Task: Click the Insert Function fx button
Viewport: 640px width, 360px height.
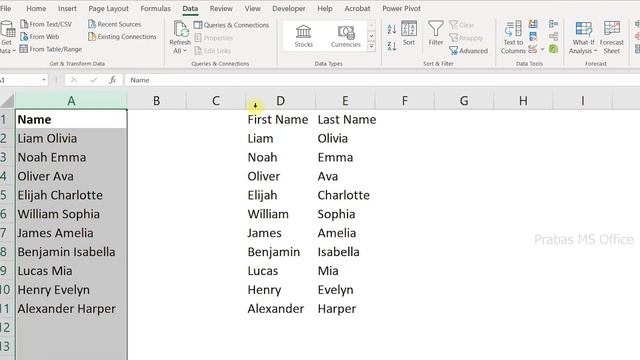Action: (112, 80)
